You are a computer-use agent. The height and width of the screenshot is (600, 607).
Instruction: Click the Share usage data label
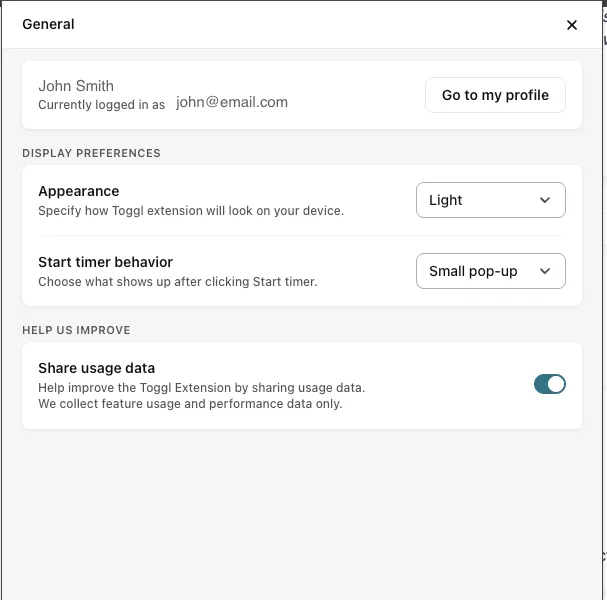[x=96, y=368]
